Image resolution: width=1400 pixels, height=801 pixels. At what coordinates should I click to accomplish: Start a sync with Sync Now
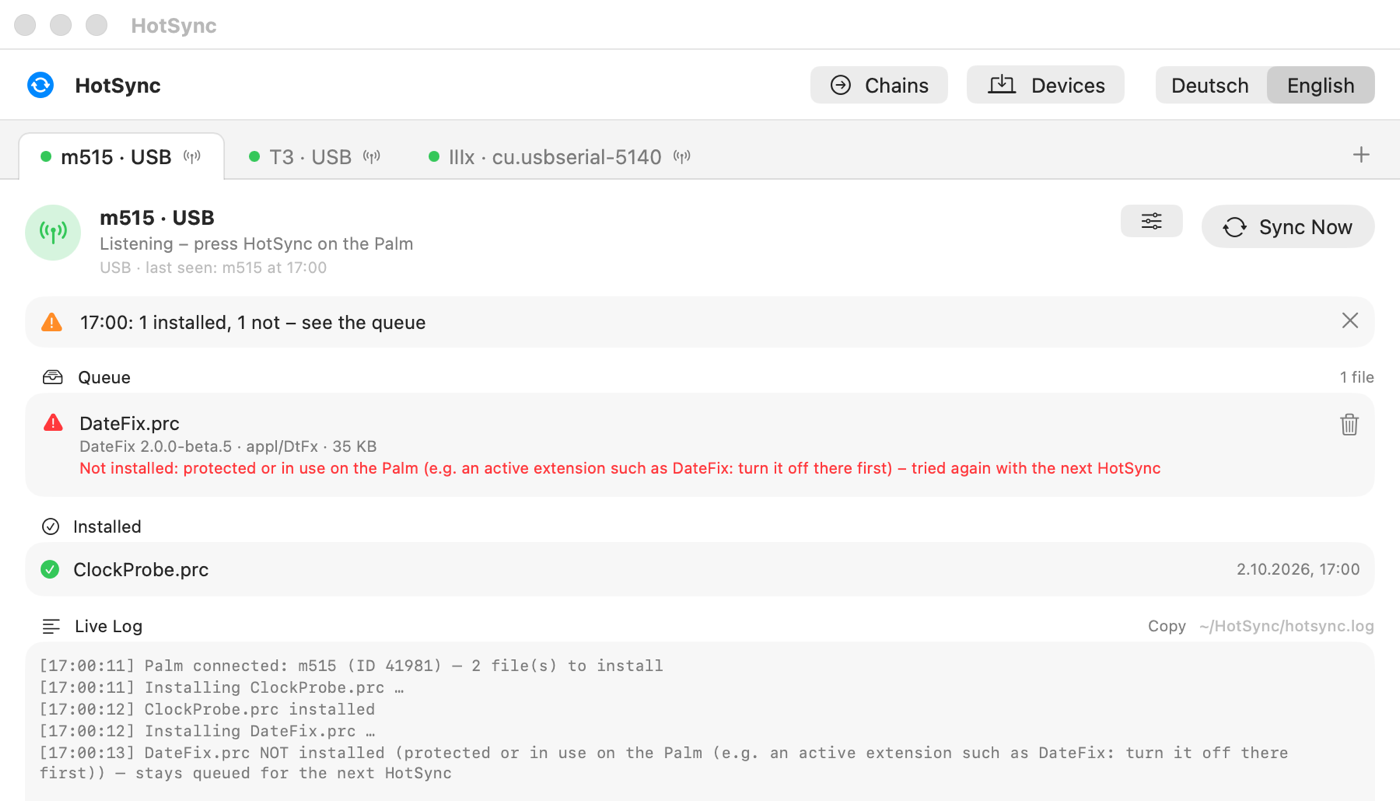tap(1287, 227)
